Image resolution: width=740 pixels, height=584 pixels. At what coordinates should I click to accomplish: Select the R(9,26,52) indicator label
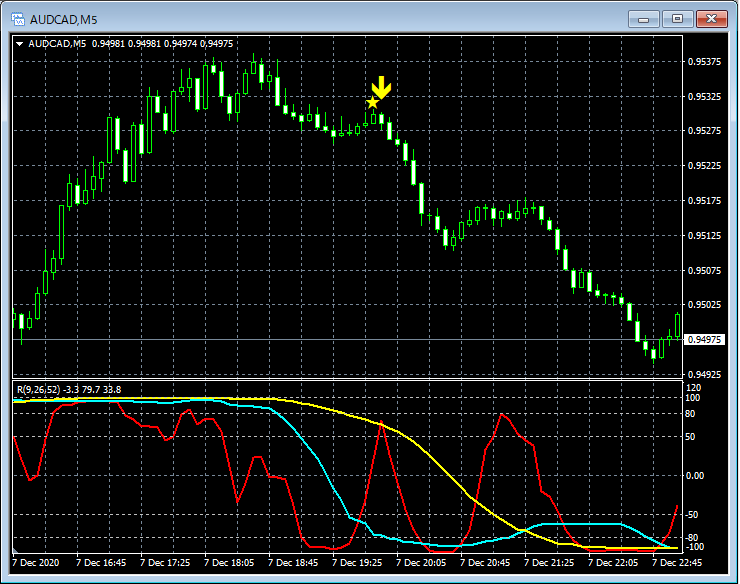pyautogui.click(x=39, y=389)
